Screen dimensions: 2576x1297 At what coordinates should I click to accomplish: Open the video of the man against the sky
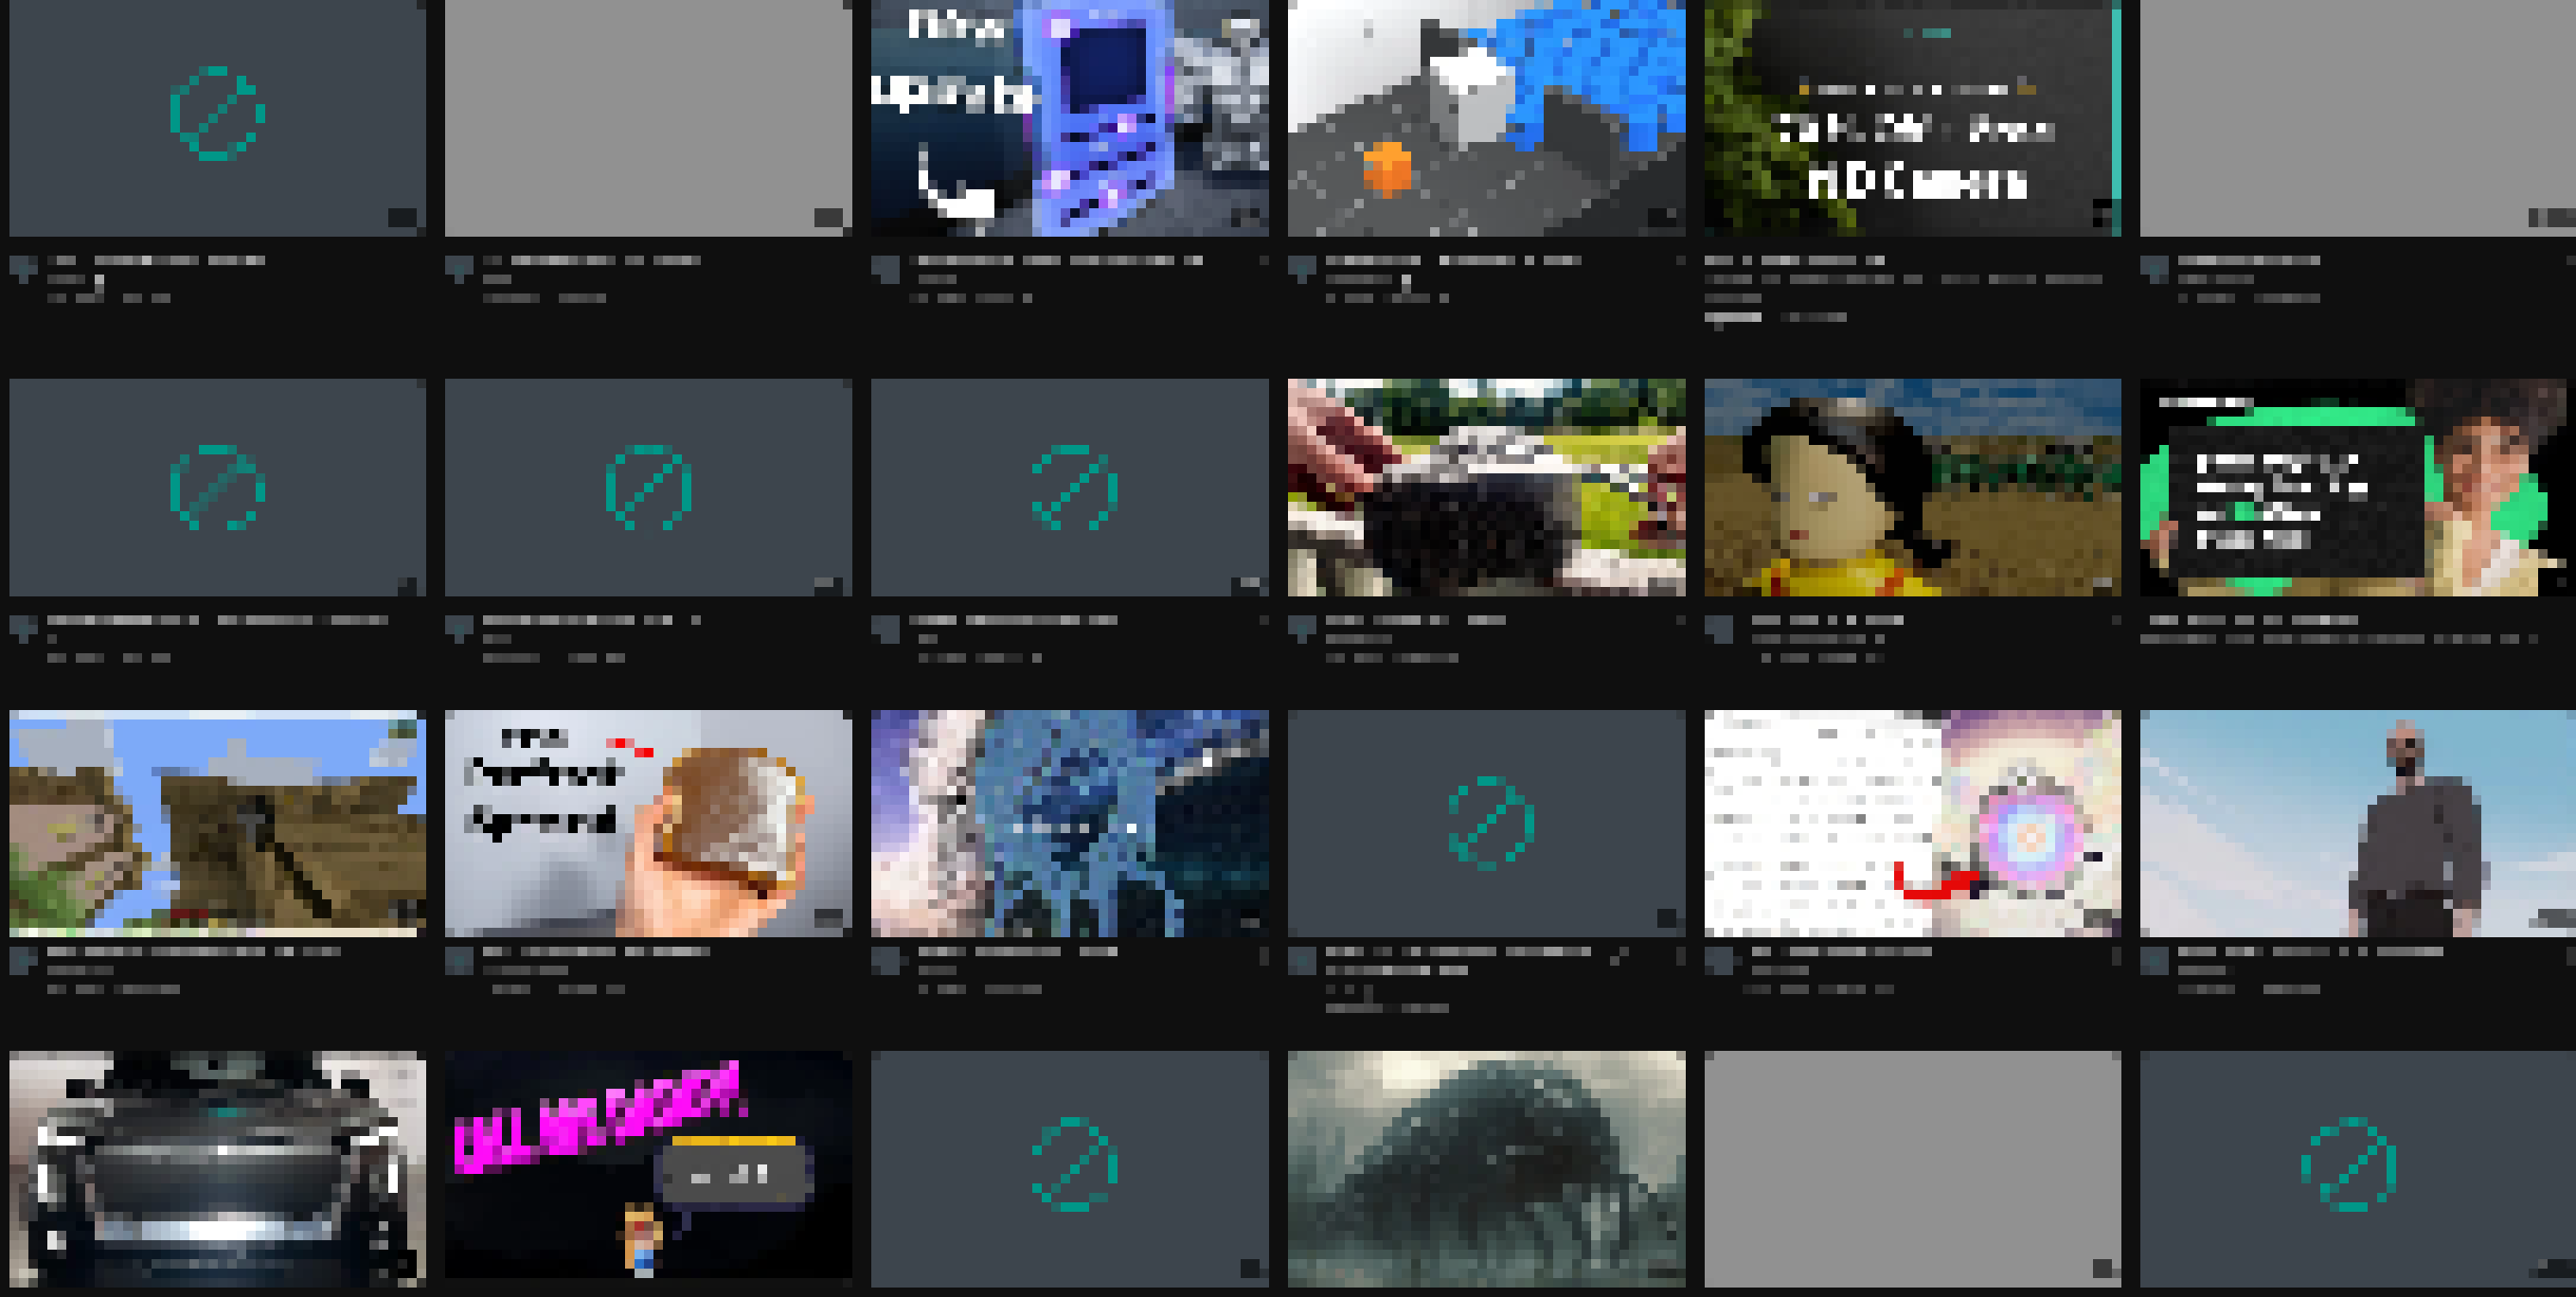point(2356,823)
